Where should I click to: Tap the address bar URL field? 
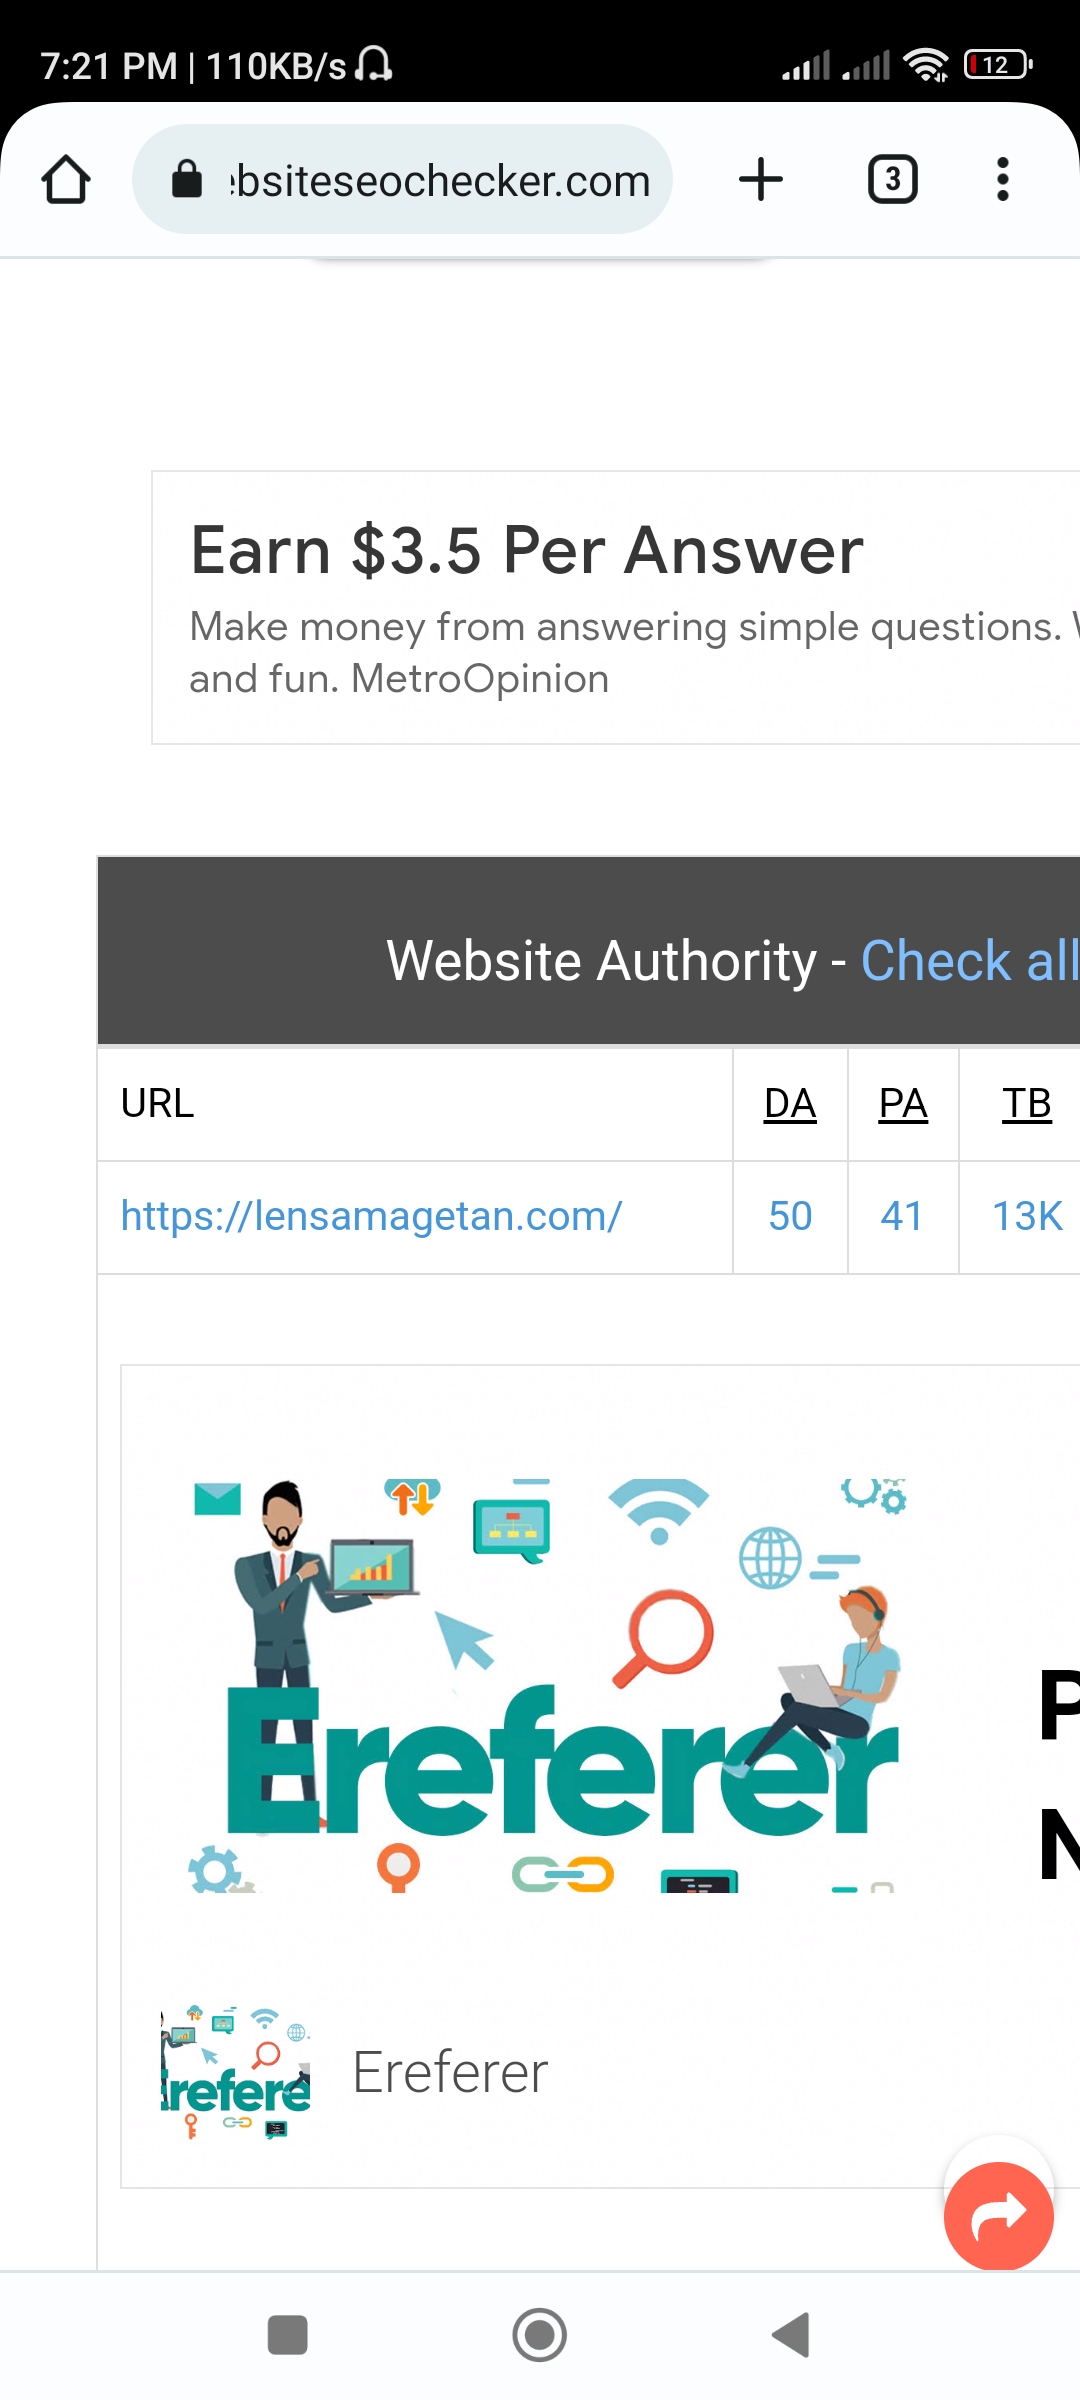click(402, 180)
